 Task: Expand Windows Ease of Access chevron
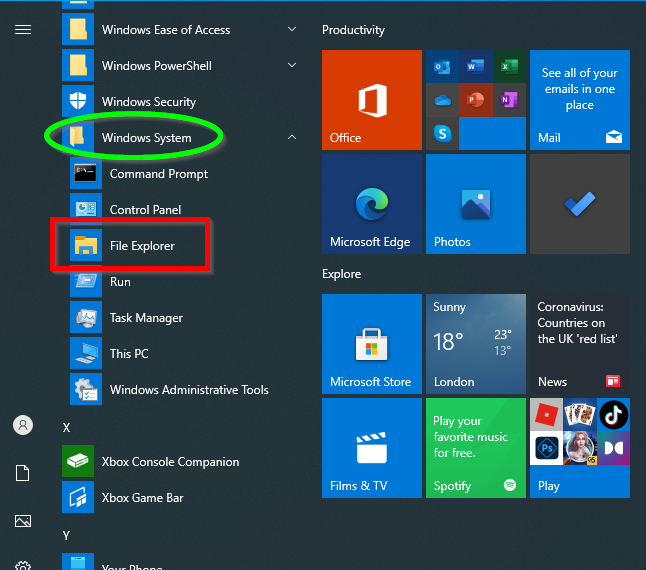[292, 29]
